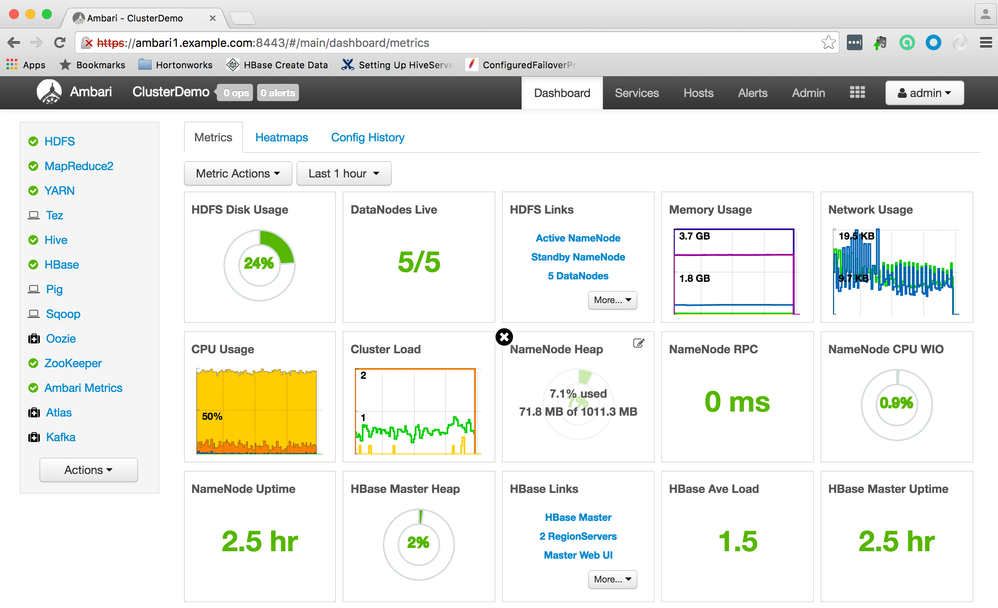Screen dimensions: 998x608
Task: Open the Cluster Load chart
Action: coord(417,411)
